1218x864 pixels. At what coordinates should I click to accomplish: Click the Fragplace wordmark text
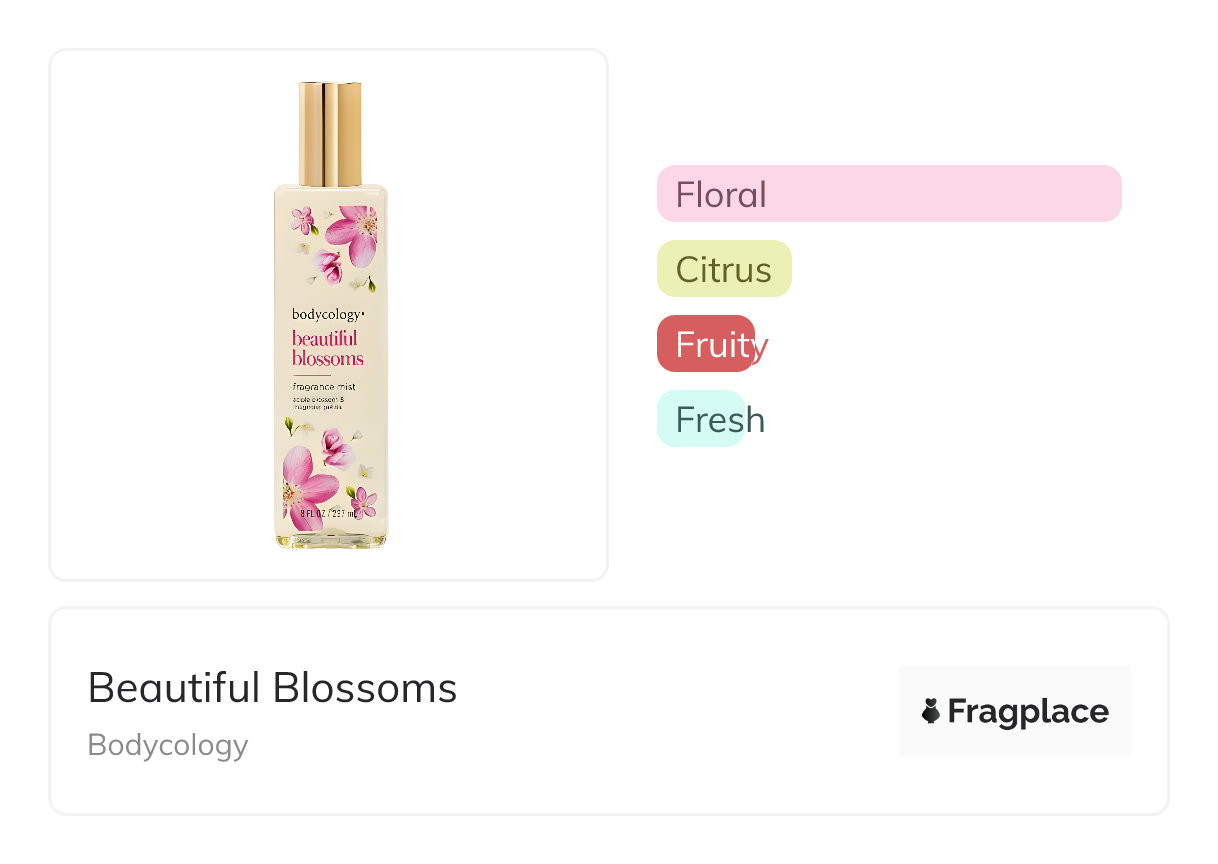pyautogui.click(x=1028, y=711)
